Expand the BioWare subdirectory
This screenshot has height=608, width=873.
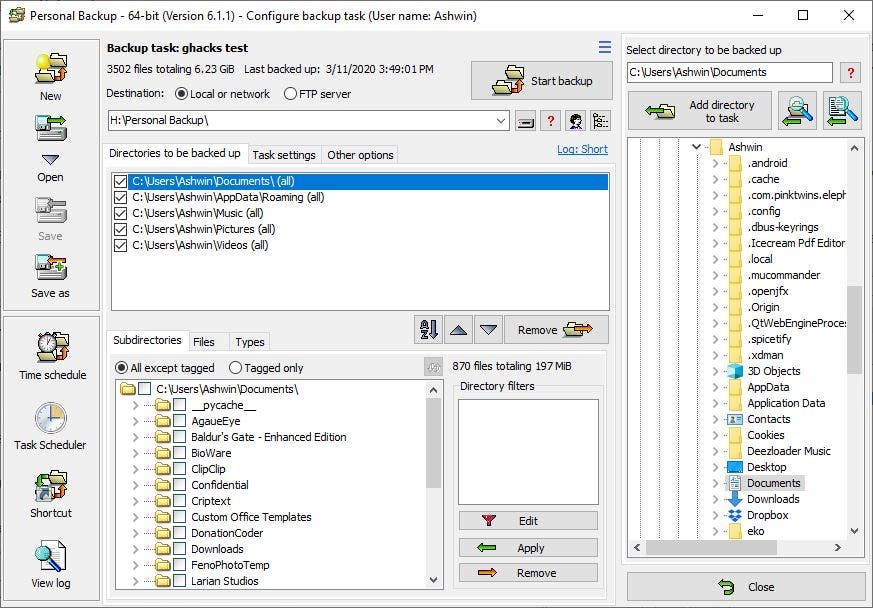click(x=135, y=453)
